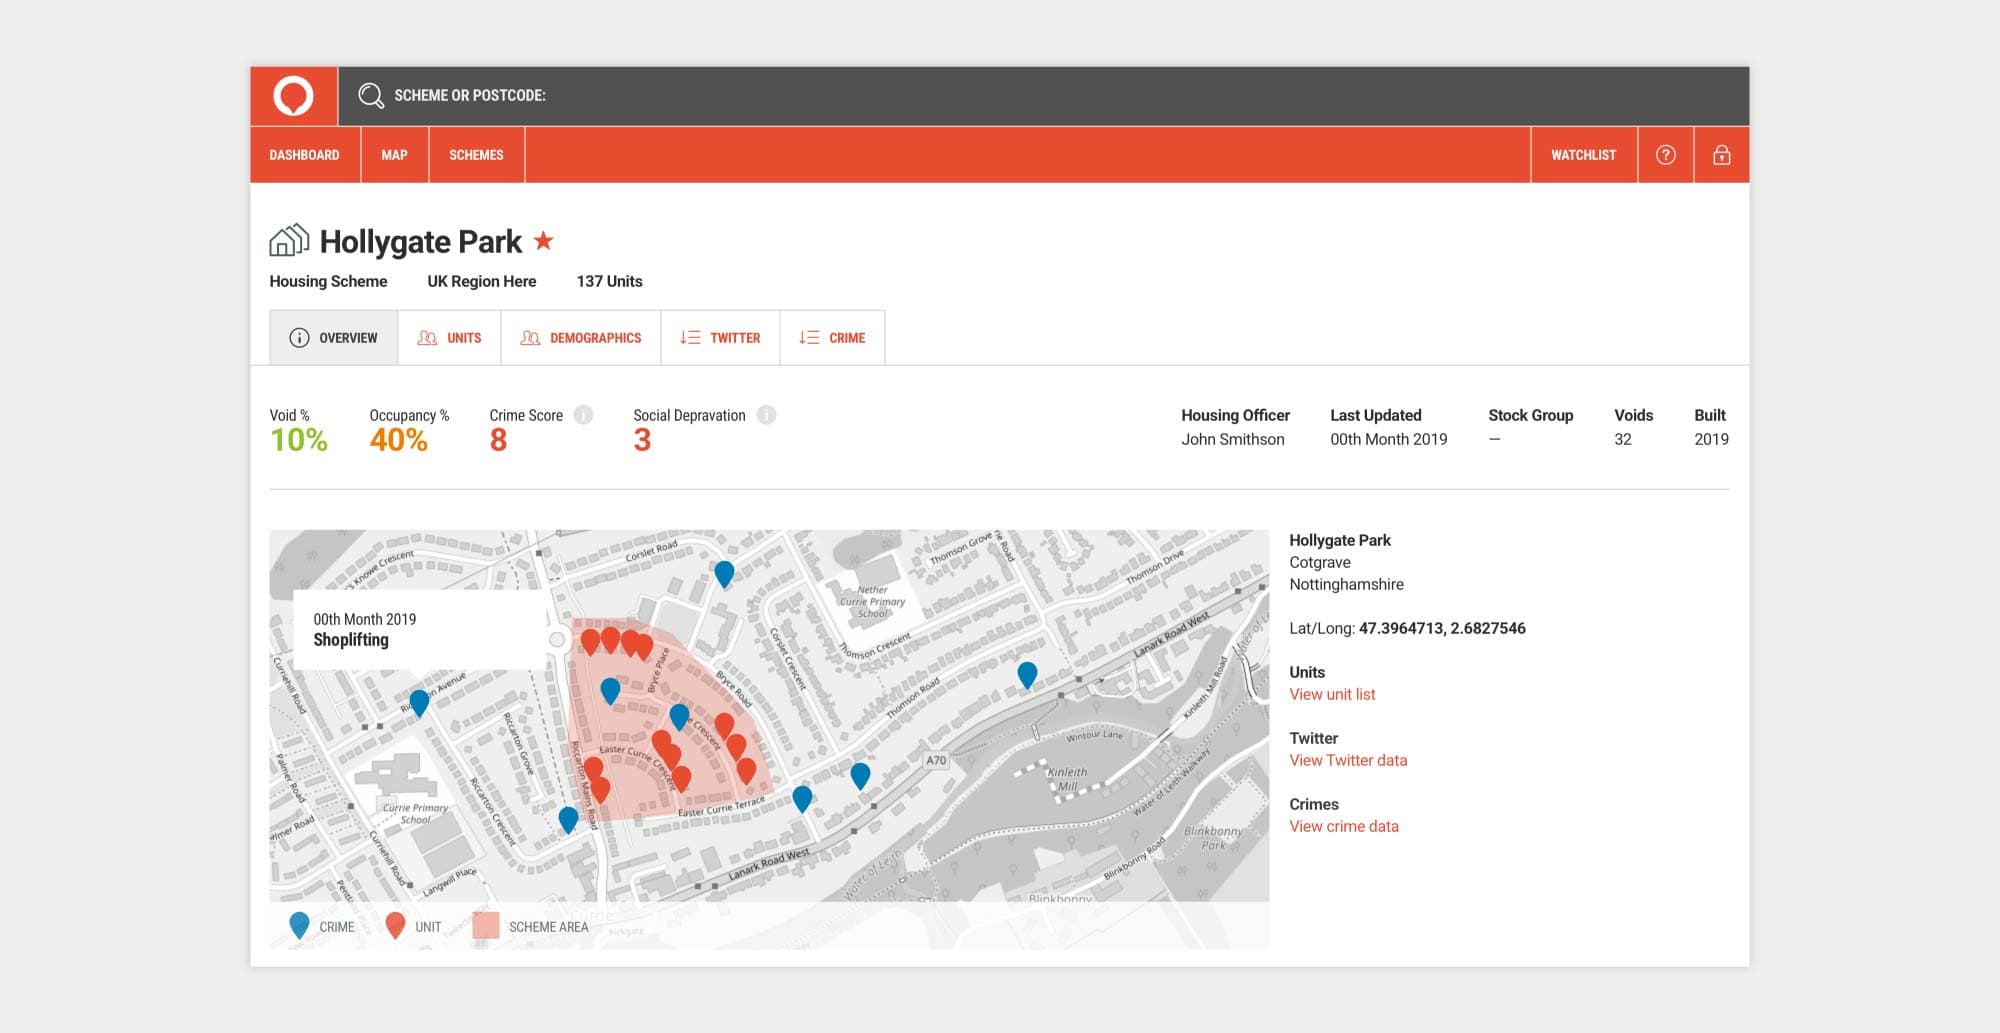The height and width of the screenshot is (1033, 2000).
Task: Open the help question mark icon
Action: coord(1665,155)
